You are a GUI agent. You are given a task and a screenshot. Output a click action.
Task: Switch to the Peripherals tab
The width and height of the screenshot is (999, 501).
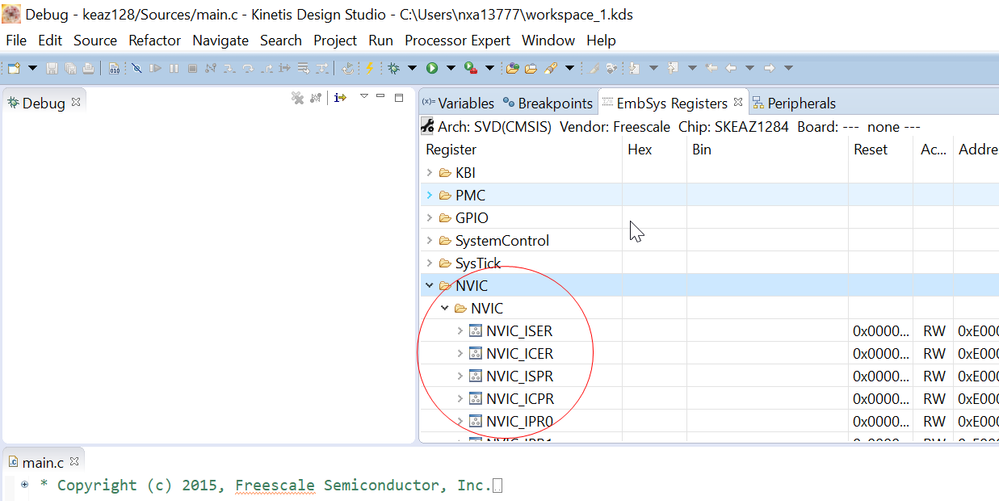click(x=794, y=103)
